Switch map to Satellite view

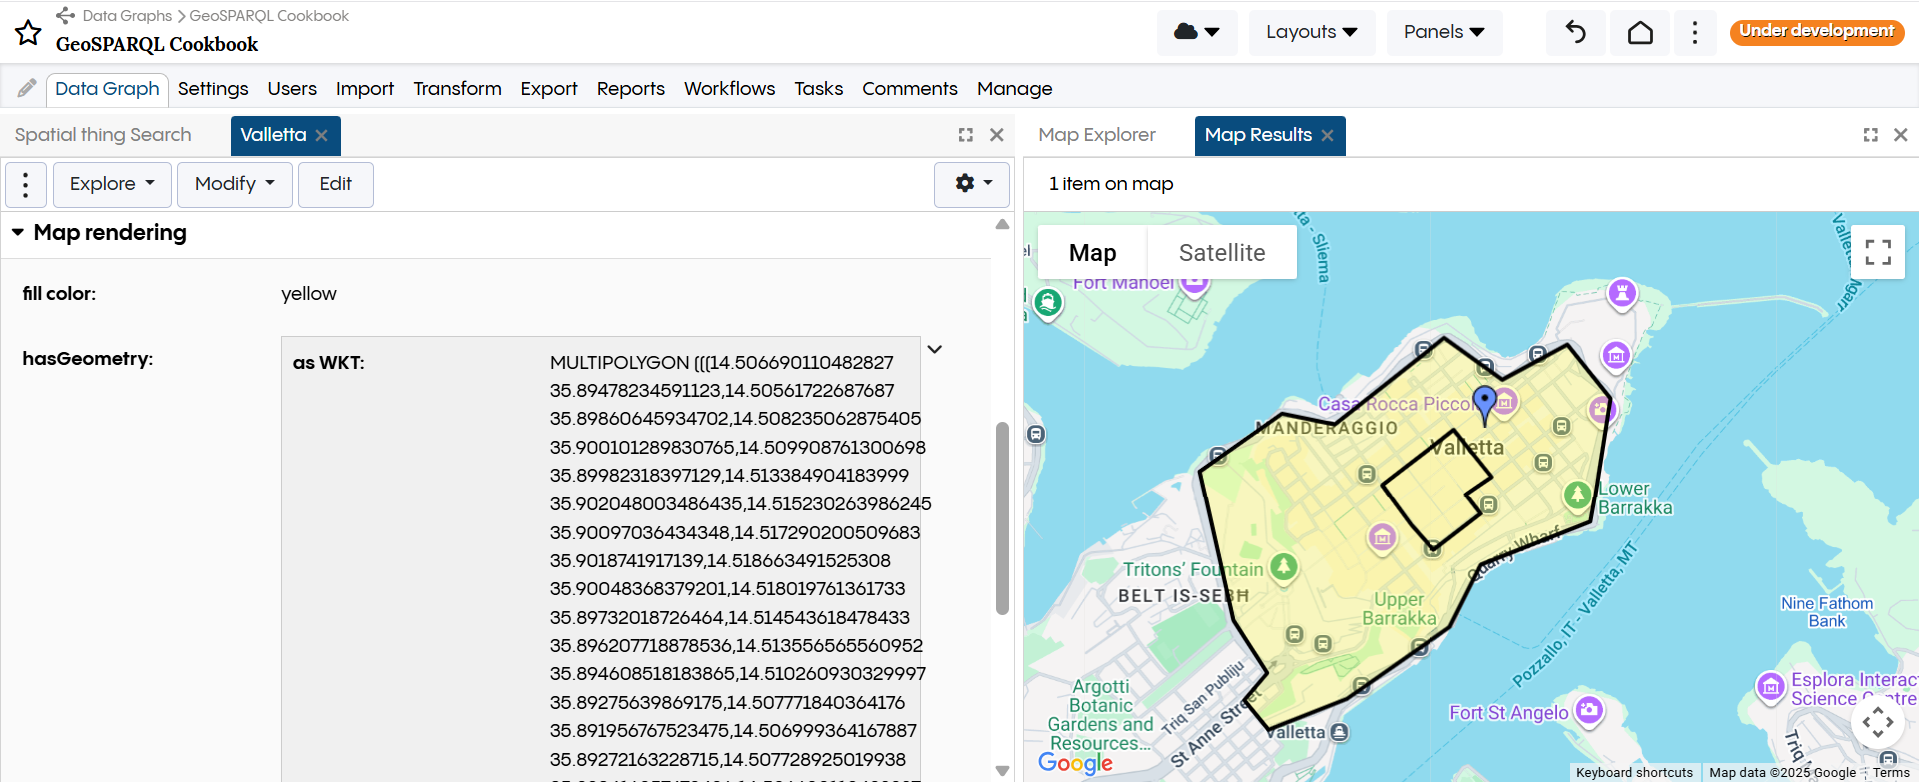point(1221,253)
